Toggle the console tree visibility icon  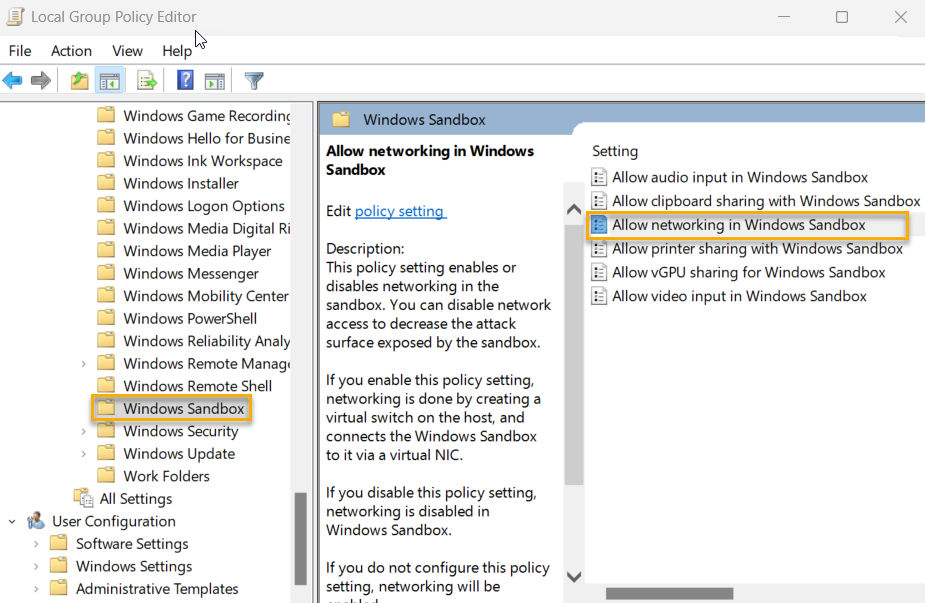coord(109,80)
